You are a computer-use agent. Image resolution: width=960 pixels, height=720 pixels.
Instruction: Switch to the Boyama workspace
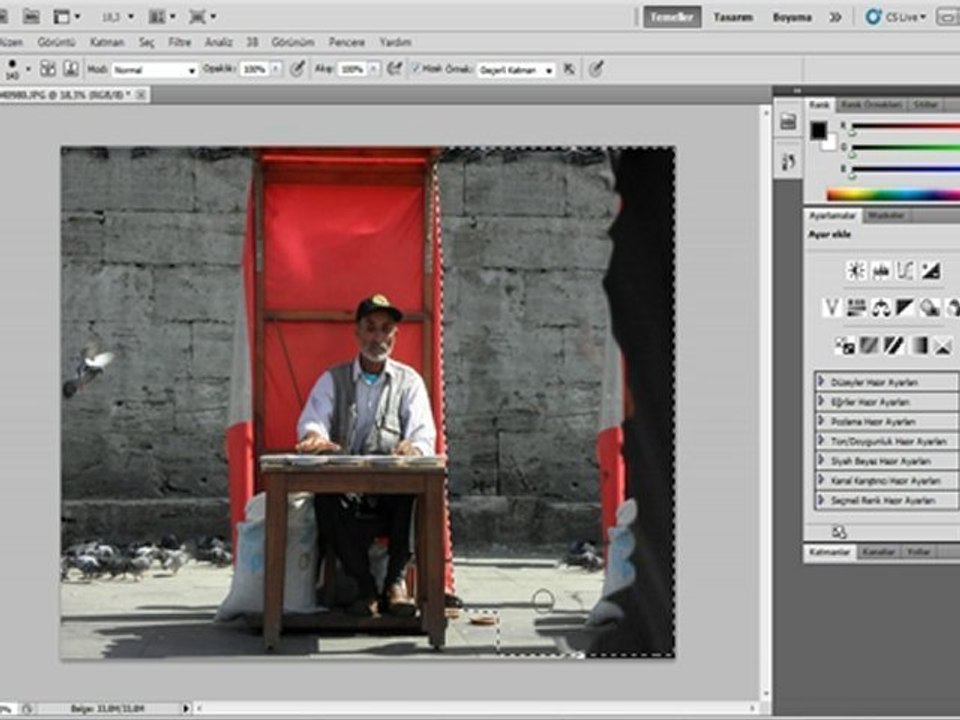792,17
